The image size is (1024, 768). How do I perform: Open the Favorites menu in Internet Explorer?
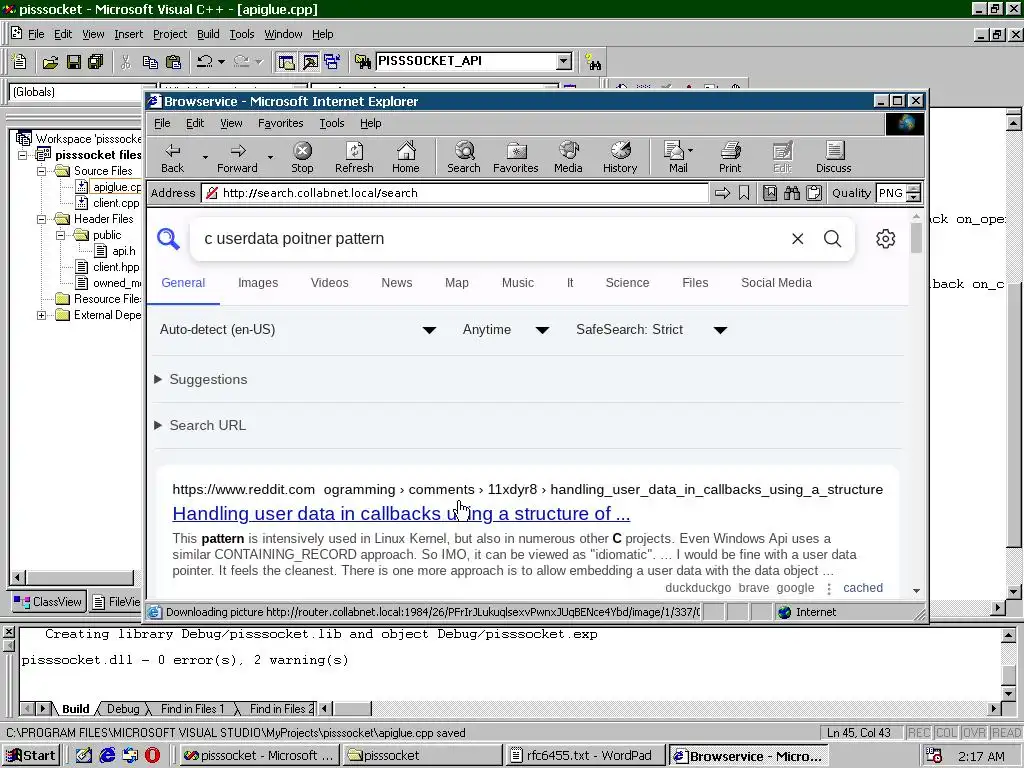[281, 123]
